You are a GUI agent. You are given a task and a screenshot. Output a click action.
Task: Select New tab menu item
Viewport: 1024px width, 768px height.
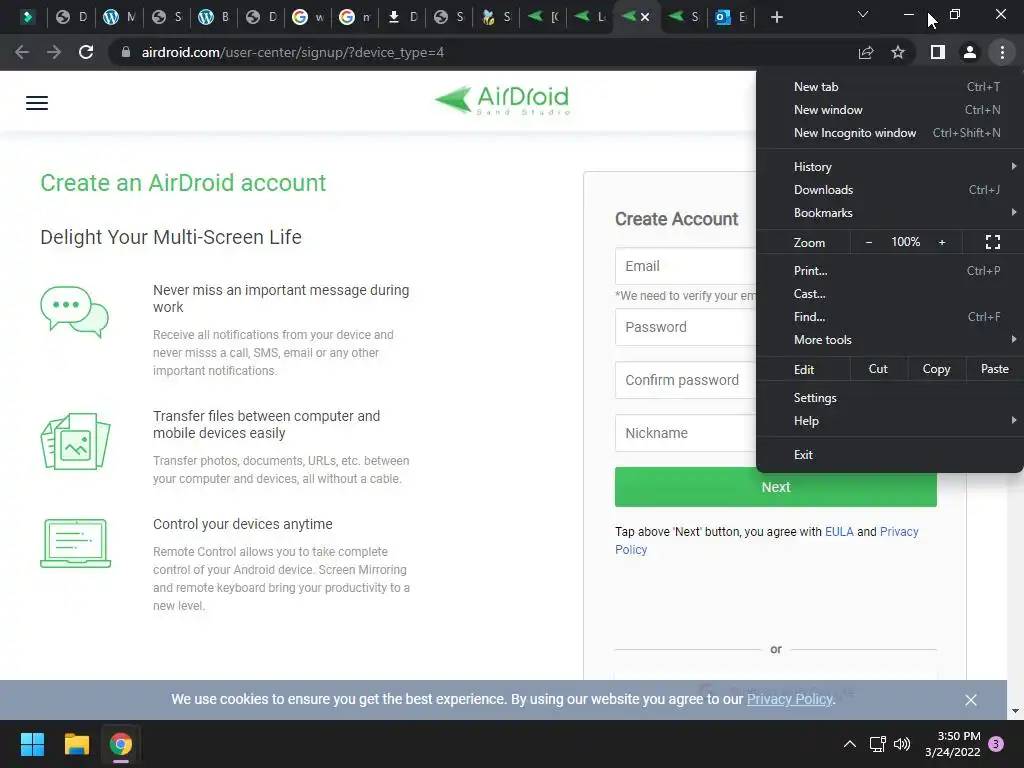coord(889,86)
